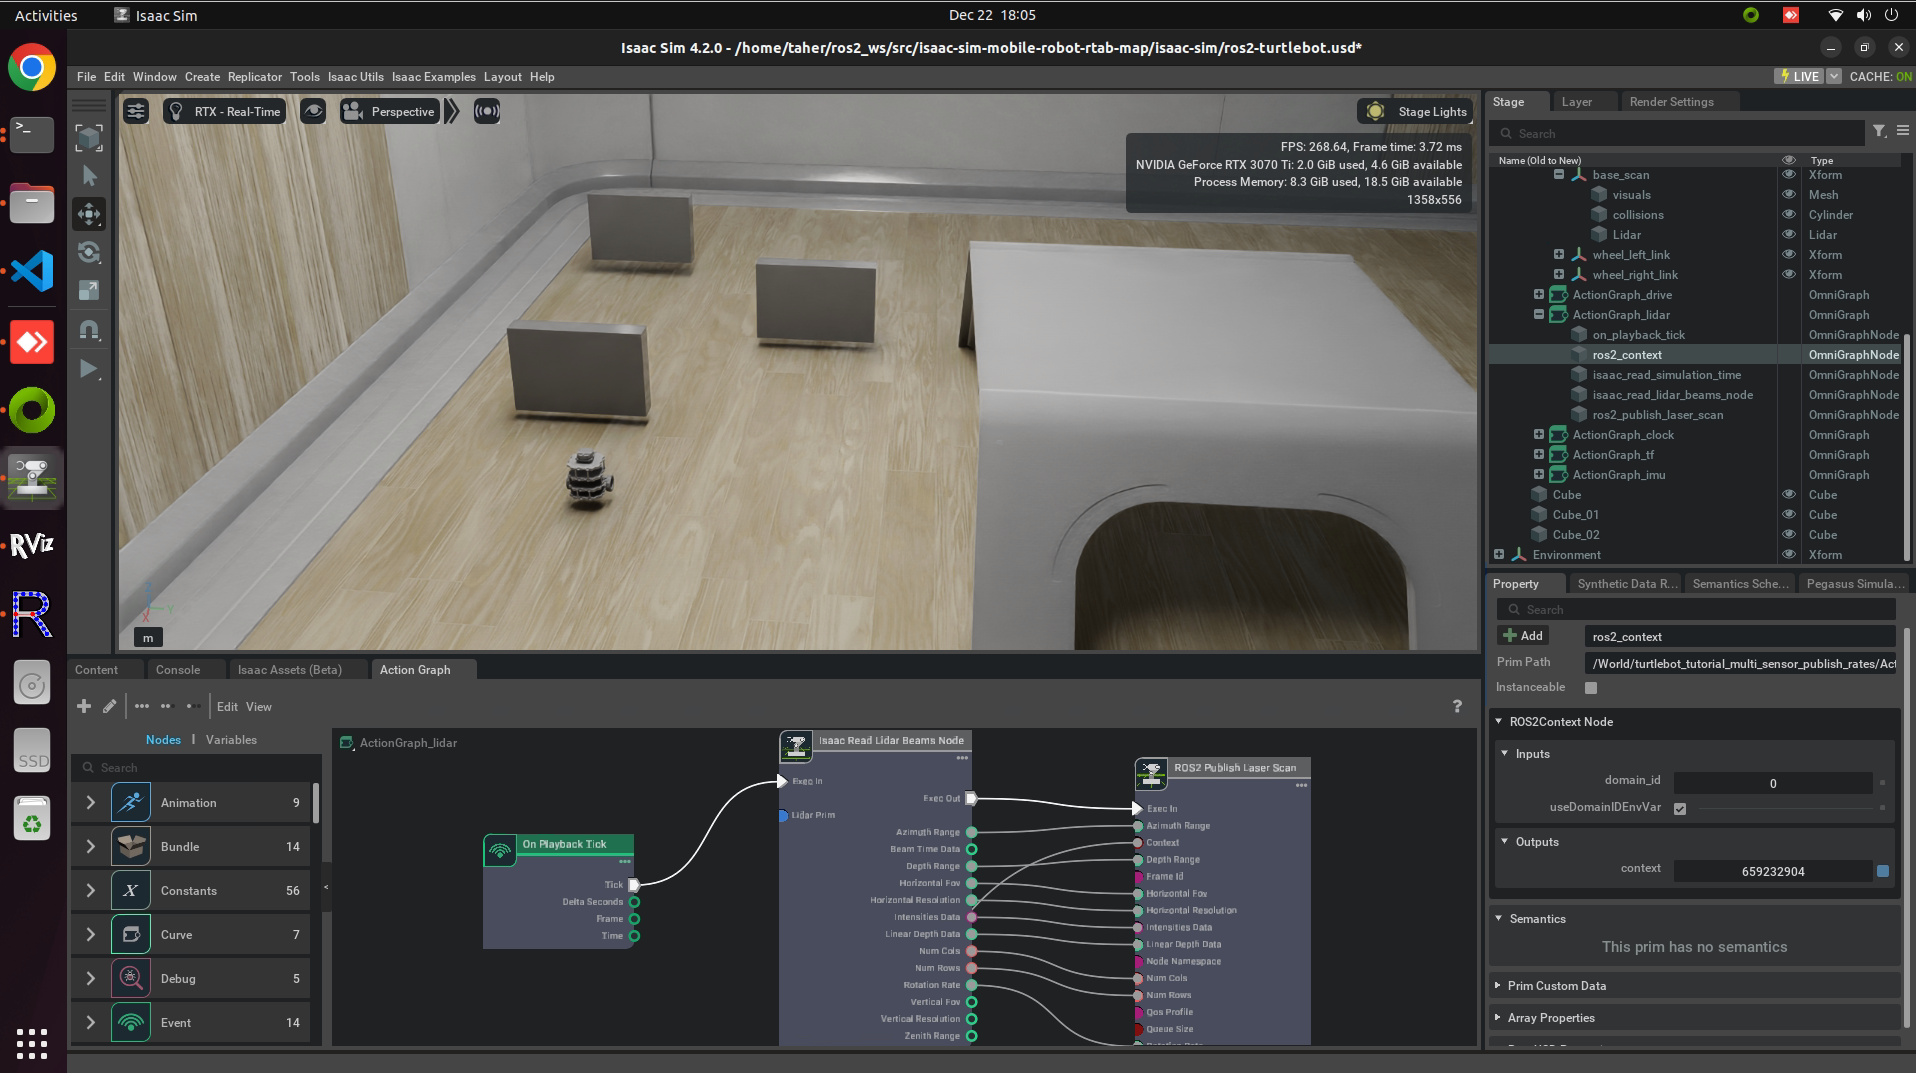Open the Isaac Utils menu
Image resolution: width=1916 pixels, height=1073 pixels.
click(355, 77)
